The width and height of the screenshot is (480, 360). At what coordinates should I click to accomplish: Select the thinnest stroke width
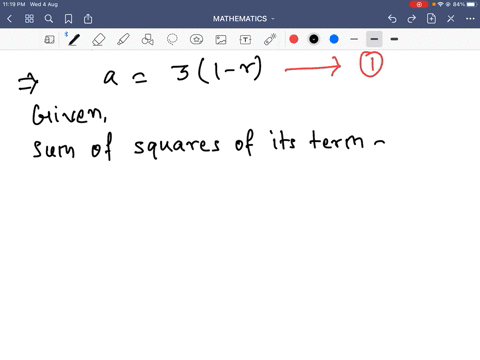click(x=354, y=39)
